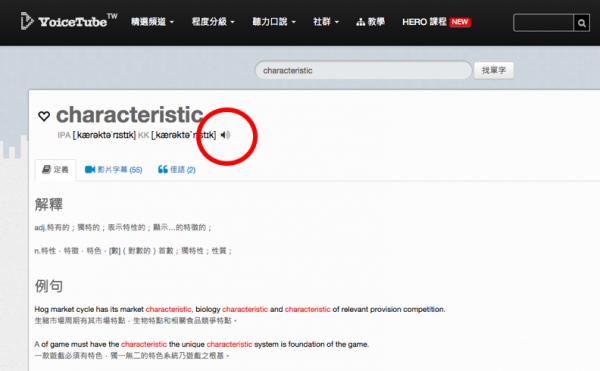Image resolution: width=600 pixels, height=371 pixels.
Task: Click the 'A of game must' example sentence
Action: point(202,344)
